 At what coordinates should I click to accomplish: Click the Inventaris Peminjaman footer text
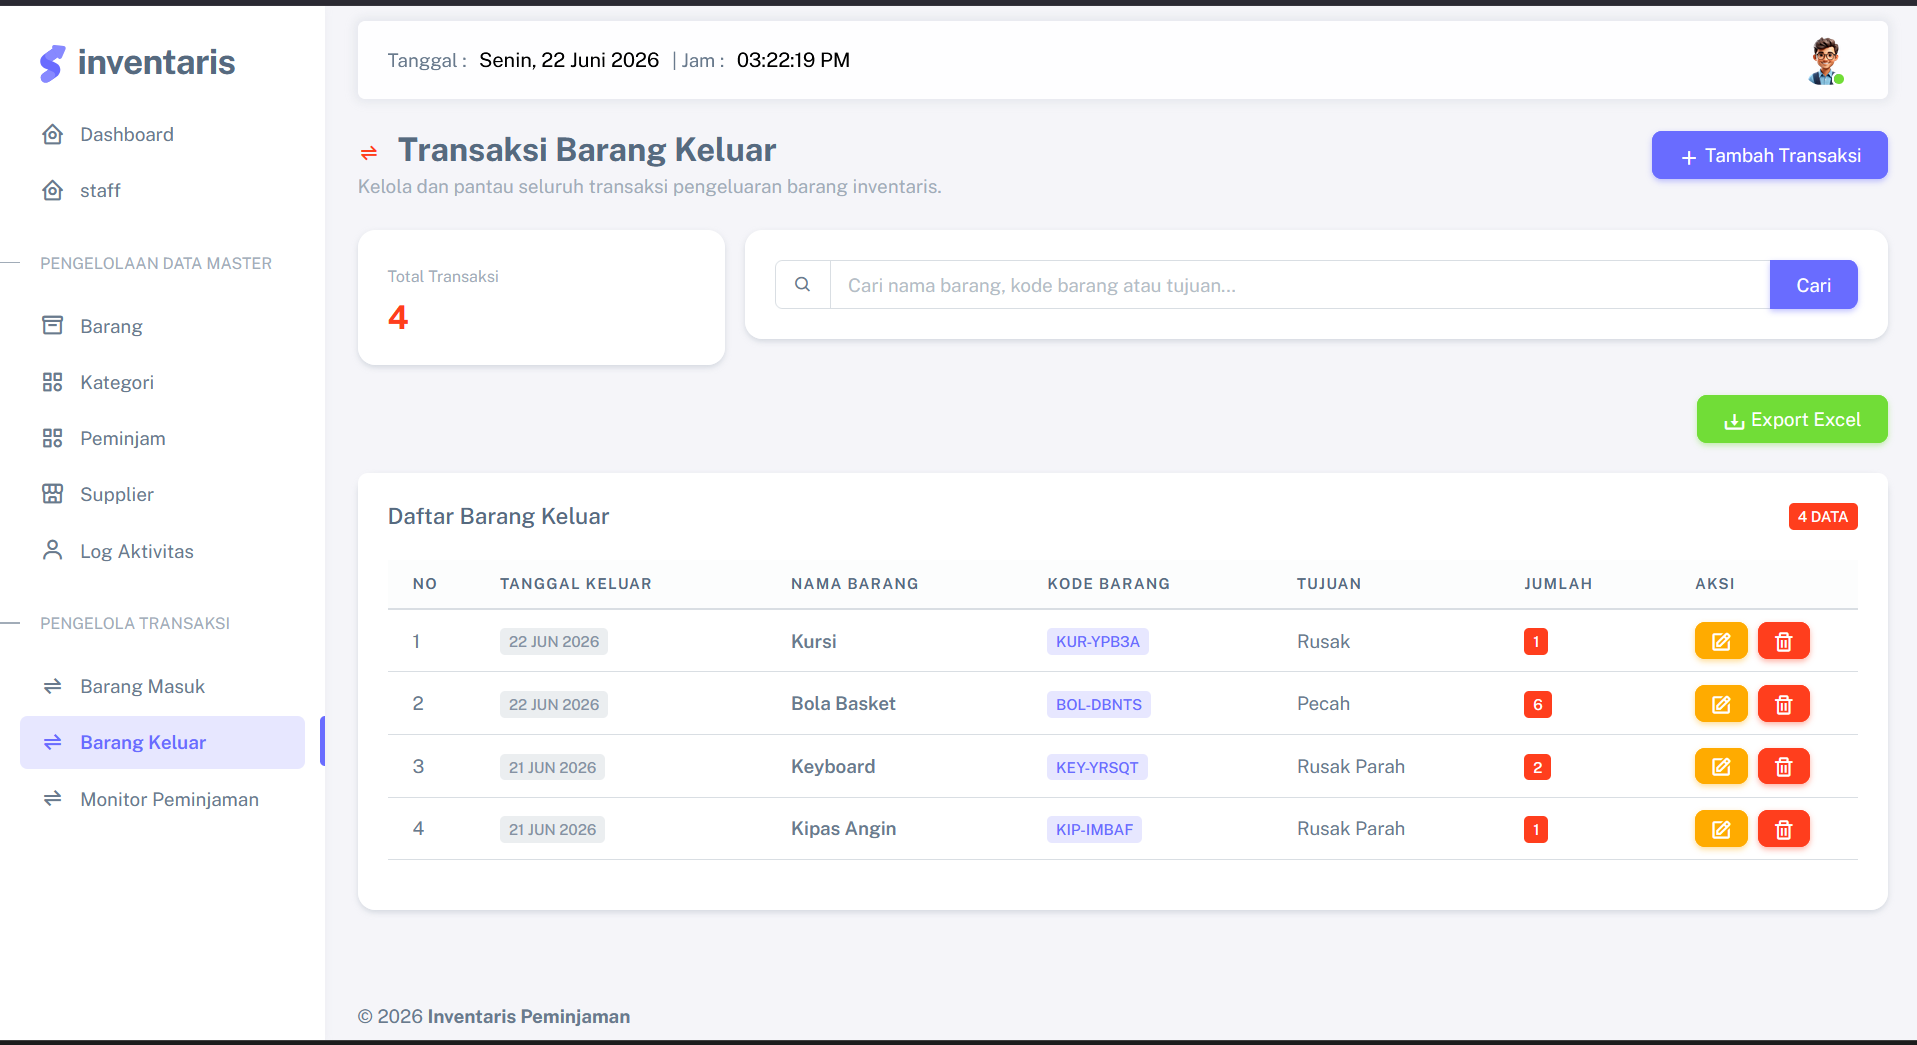coord(528,1016)
